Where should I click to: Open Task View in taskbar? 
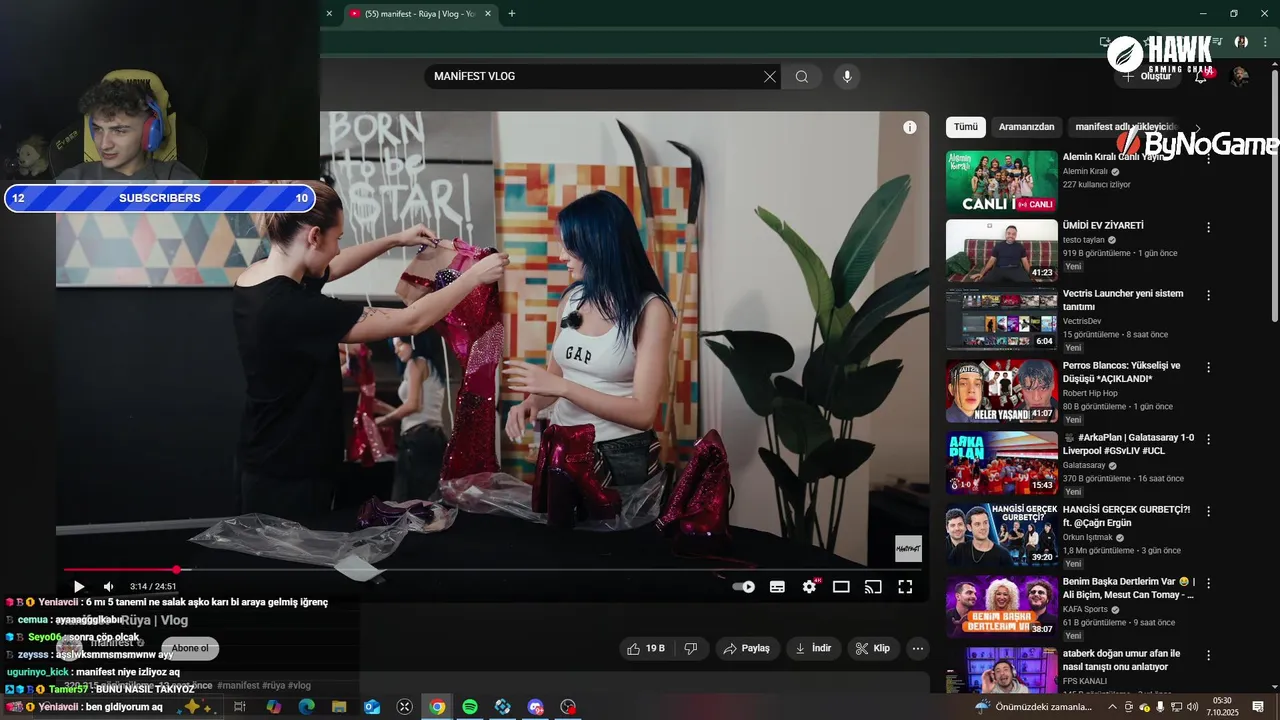click(240, 707)
